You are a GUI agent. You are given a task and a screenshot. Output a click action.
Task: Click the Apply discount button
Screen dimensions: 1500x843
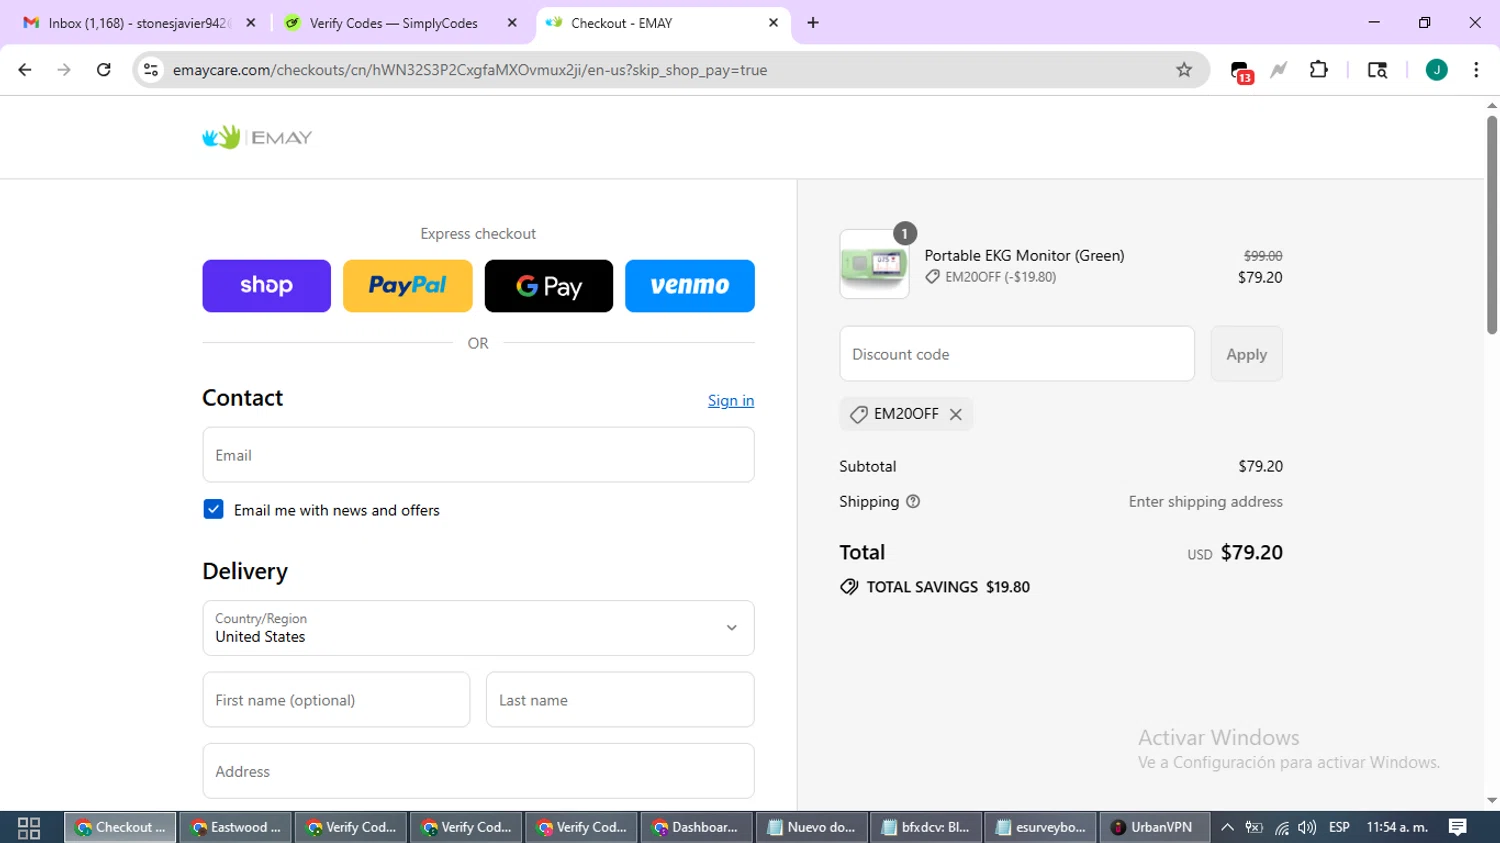point(1246,354)
